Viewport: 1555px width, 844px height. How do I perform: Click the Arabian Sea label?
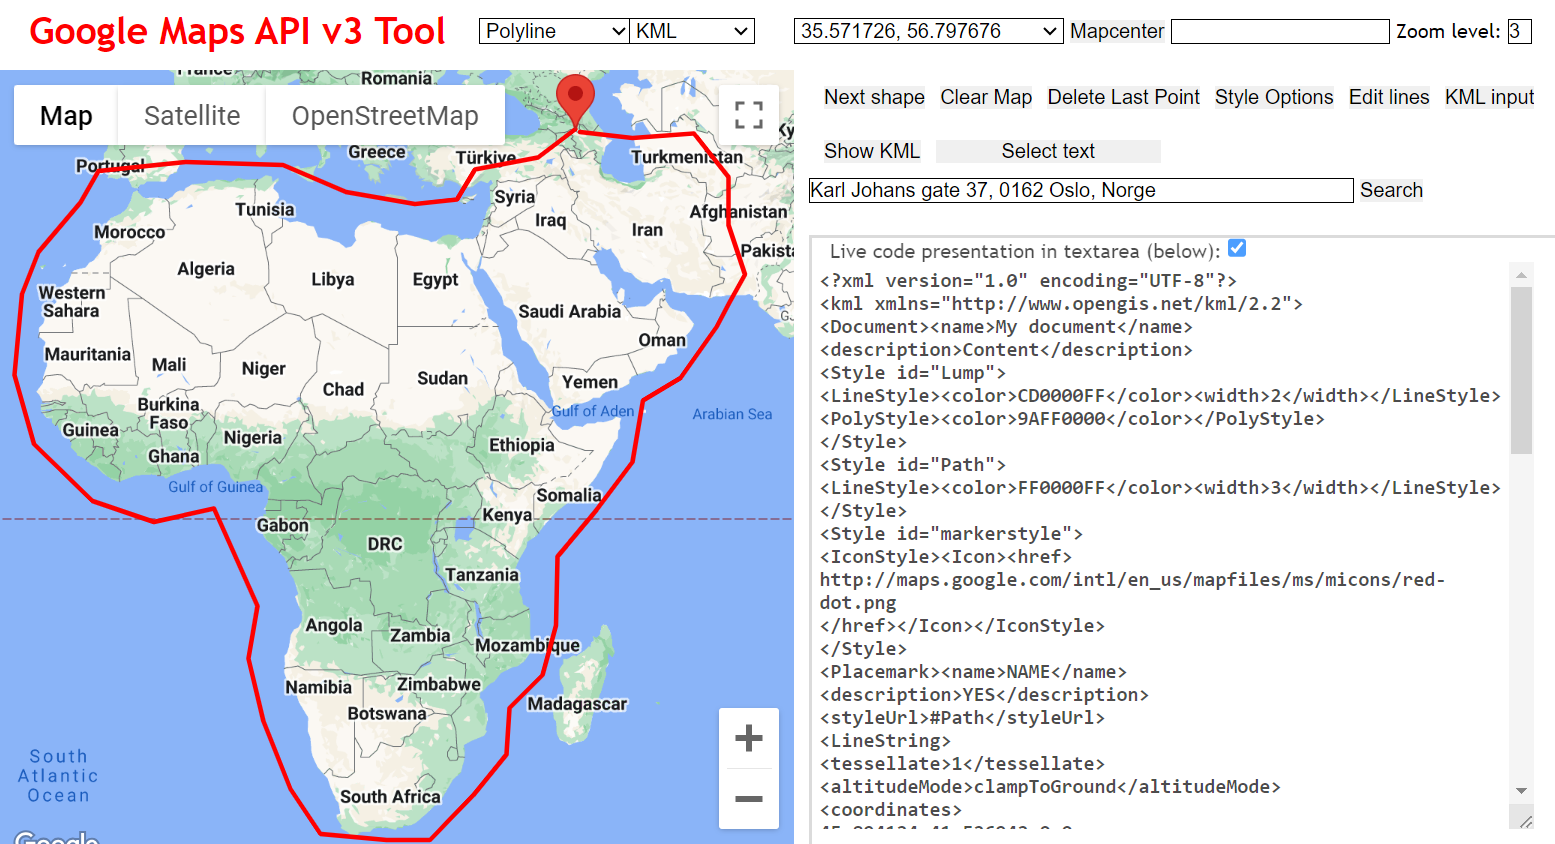732,414
